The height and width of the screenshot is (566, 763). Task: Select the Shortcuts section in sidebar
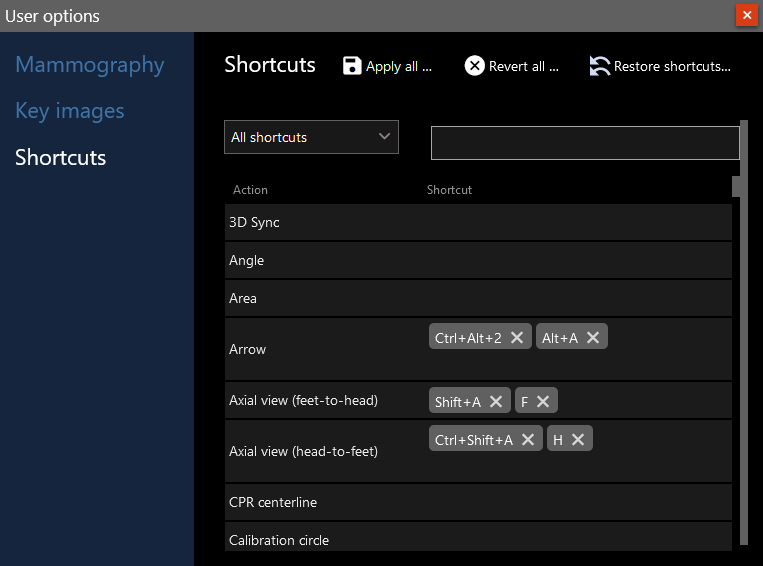pos(61,158)
